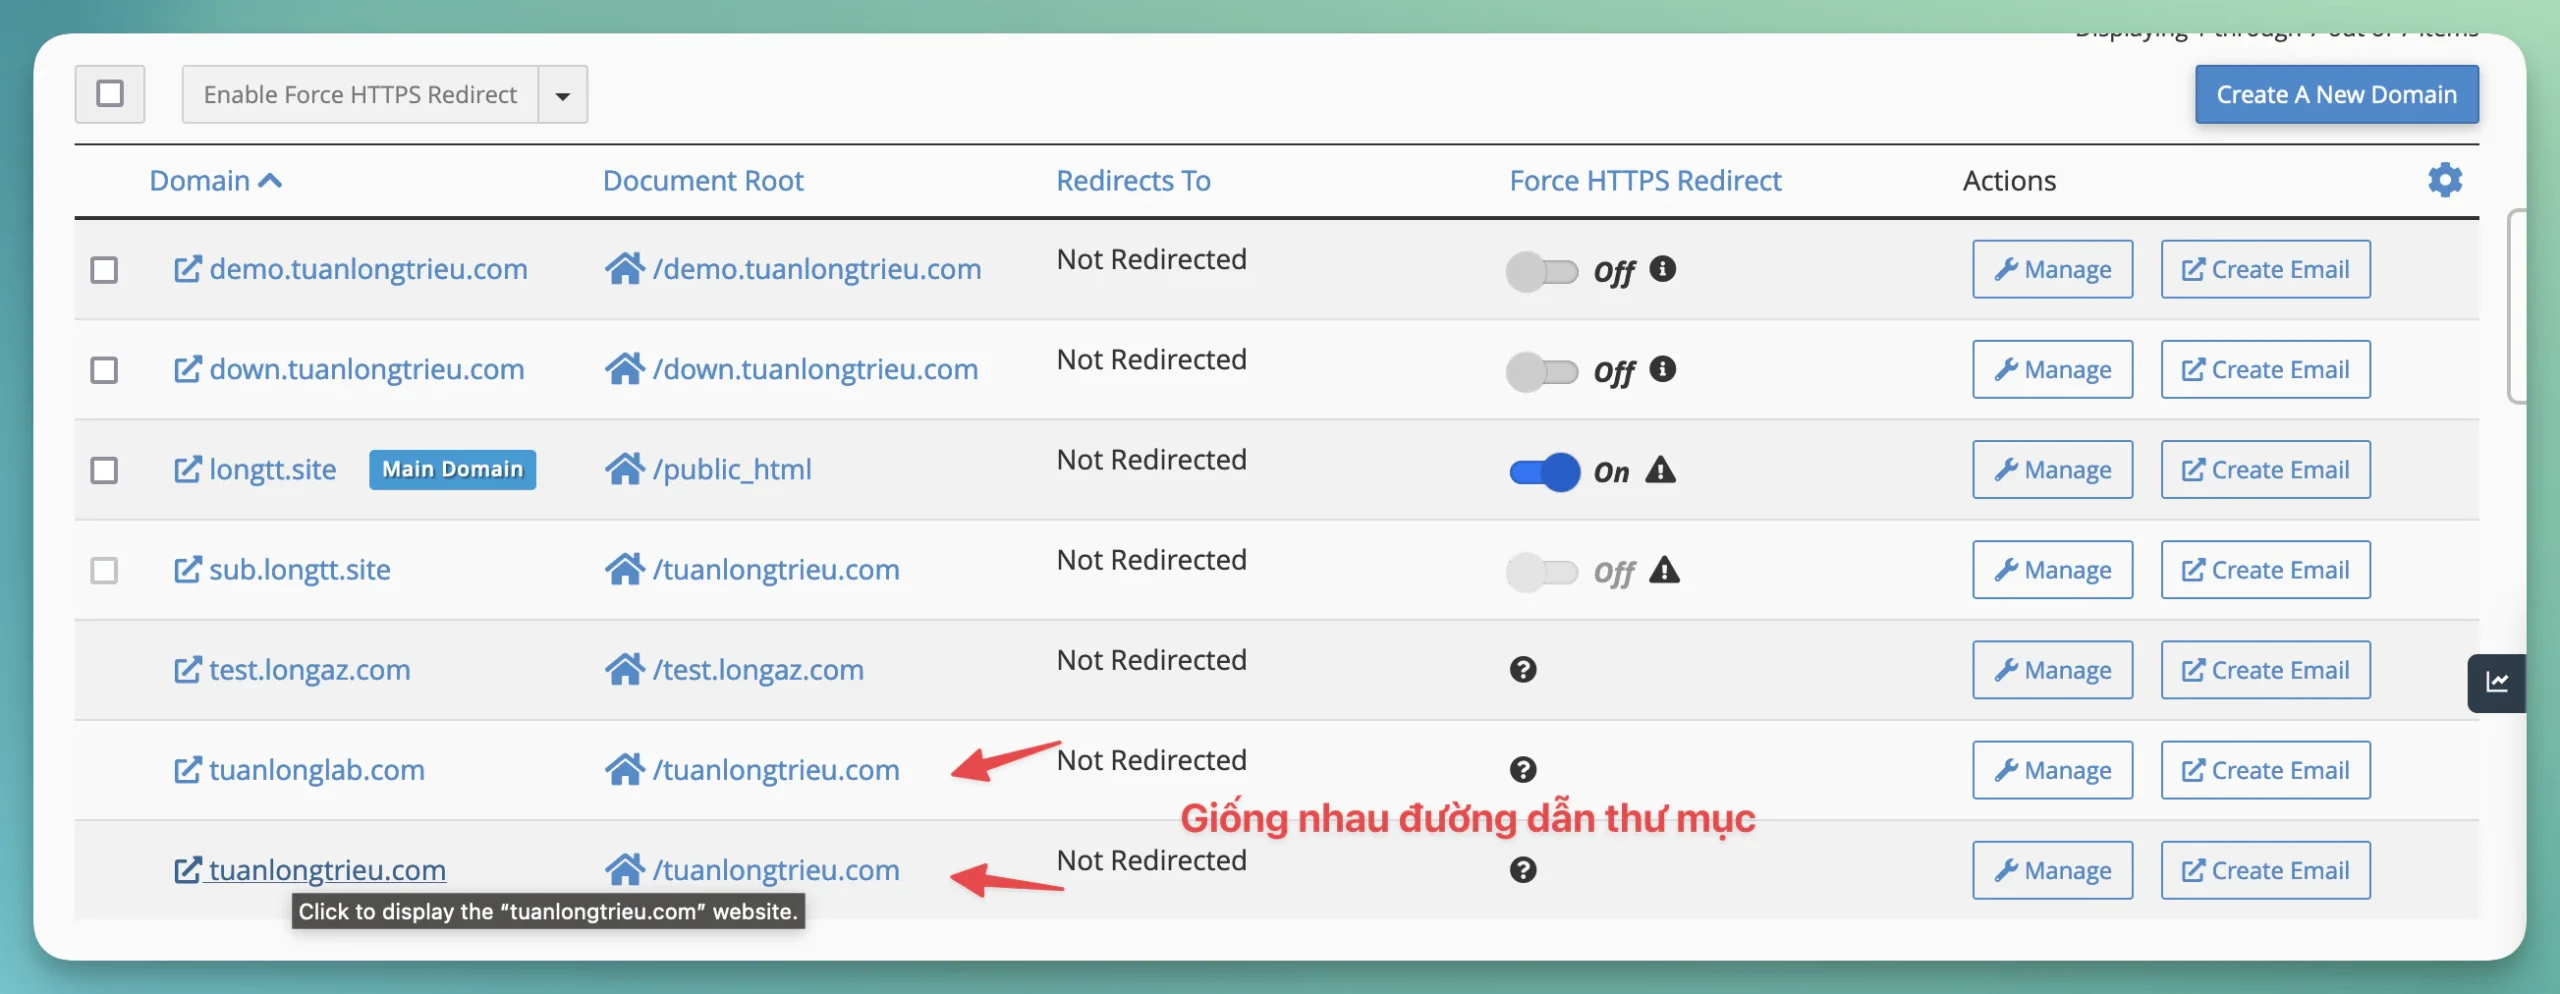The height and width of the screenshot is (994, 2560).
Task: Turn off Force HTTPS for longtt.site
Action: click(1543, 471)
